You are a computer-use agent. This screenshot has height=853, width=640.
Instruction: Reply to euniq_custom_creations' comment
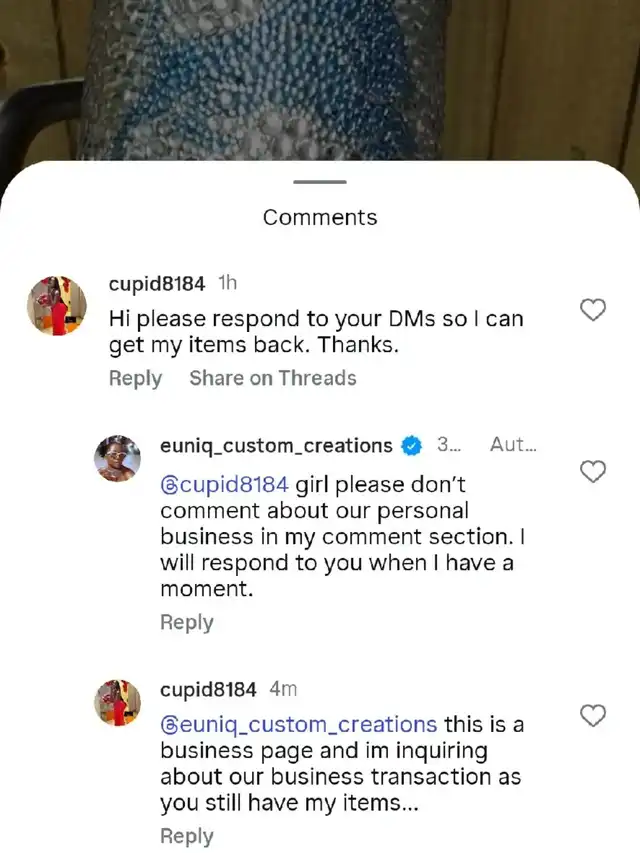tap(186, 622)
